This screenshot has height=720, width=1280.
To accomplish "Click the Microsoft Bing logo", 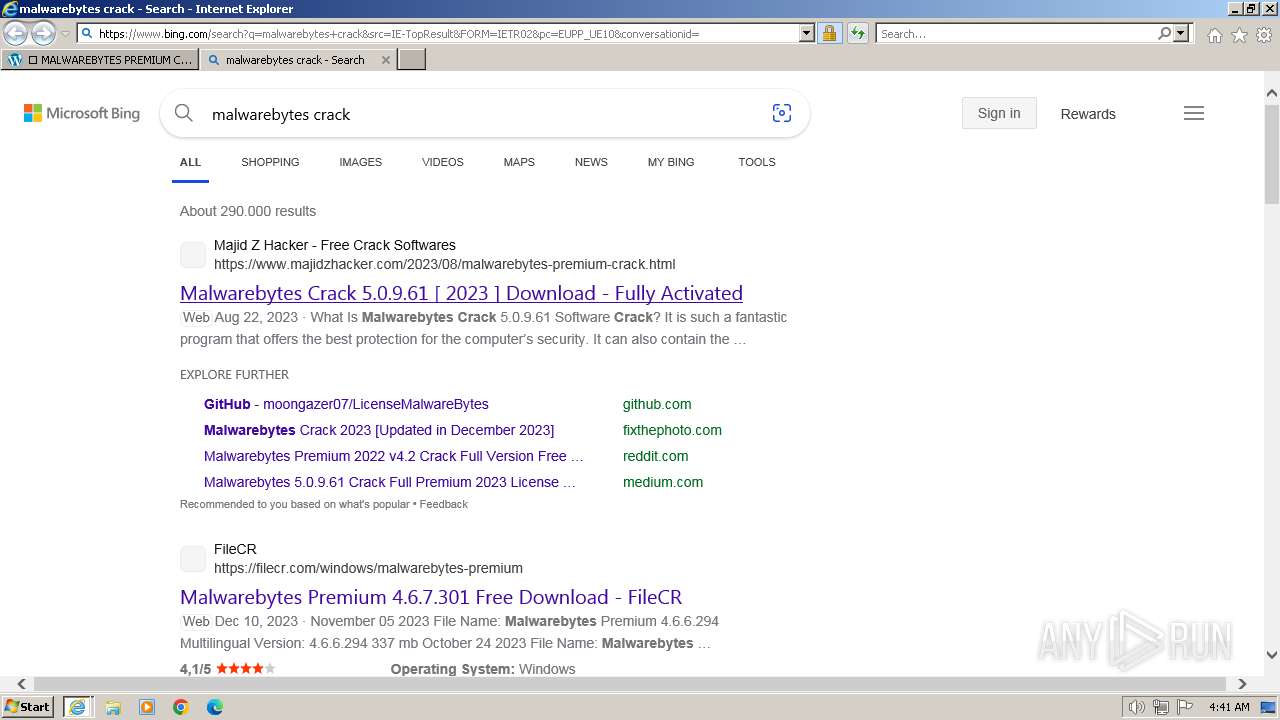I will pos(82,114).
